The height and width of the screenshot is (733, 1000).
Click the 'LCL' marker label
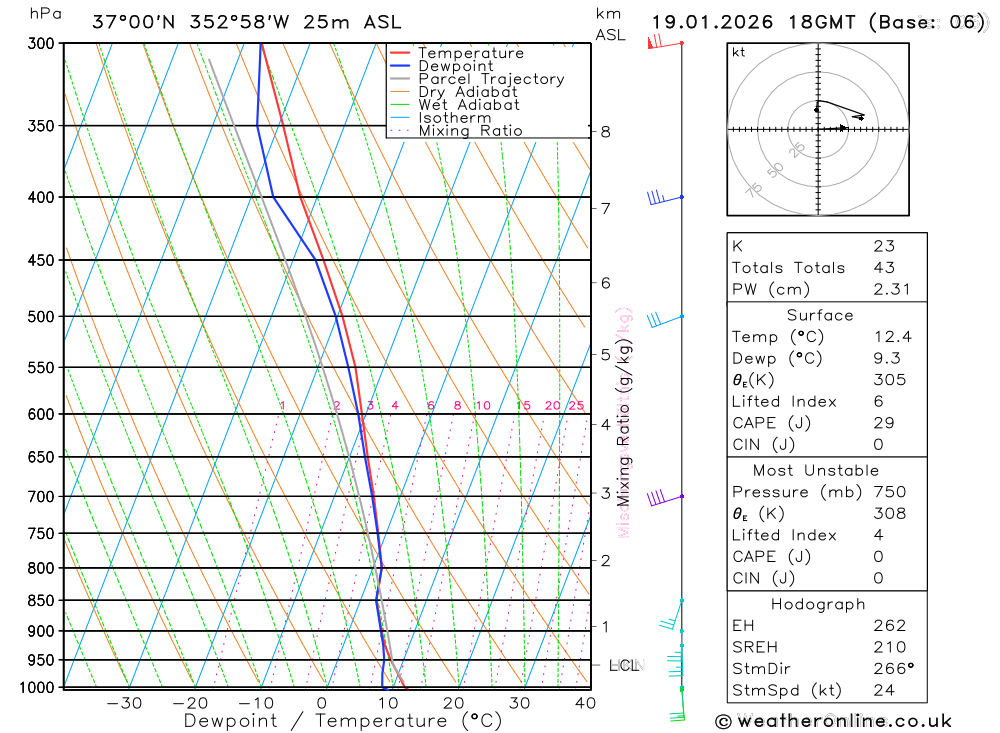click(x=624, y=666)
